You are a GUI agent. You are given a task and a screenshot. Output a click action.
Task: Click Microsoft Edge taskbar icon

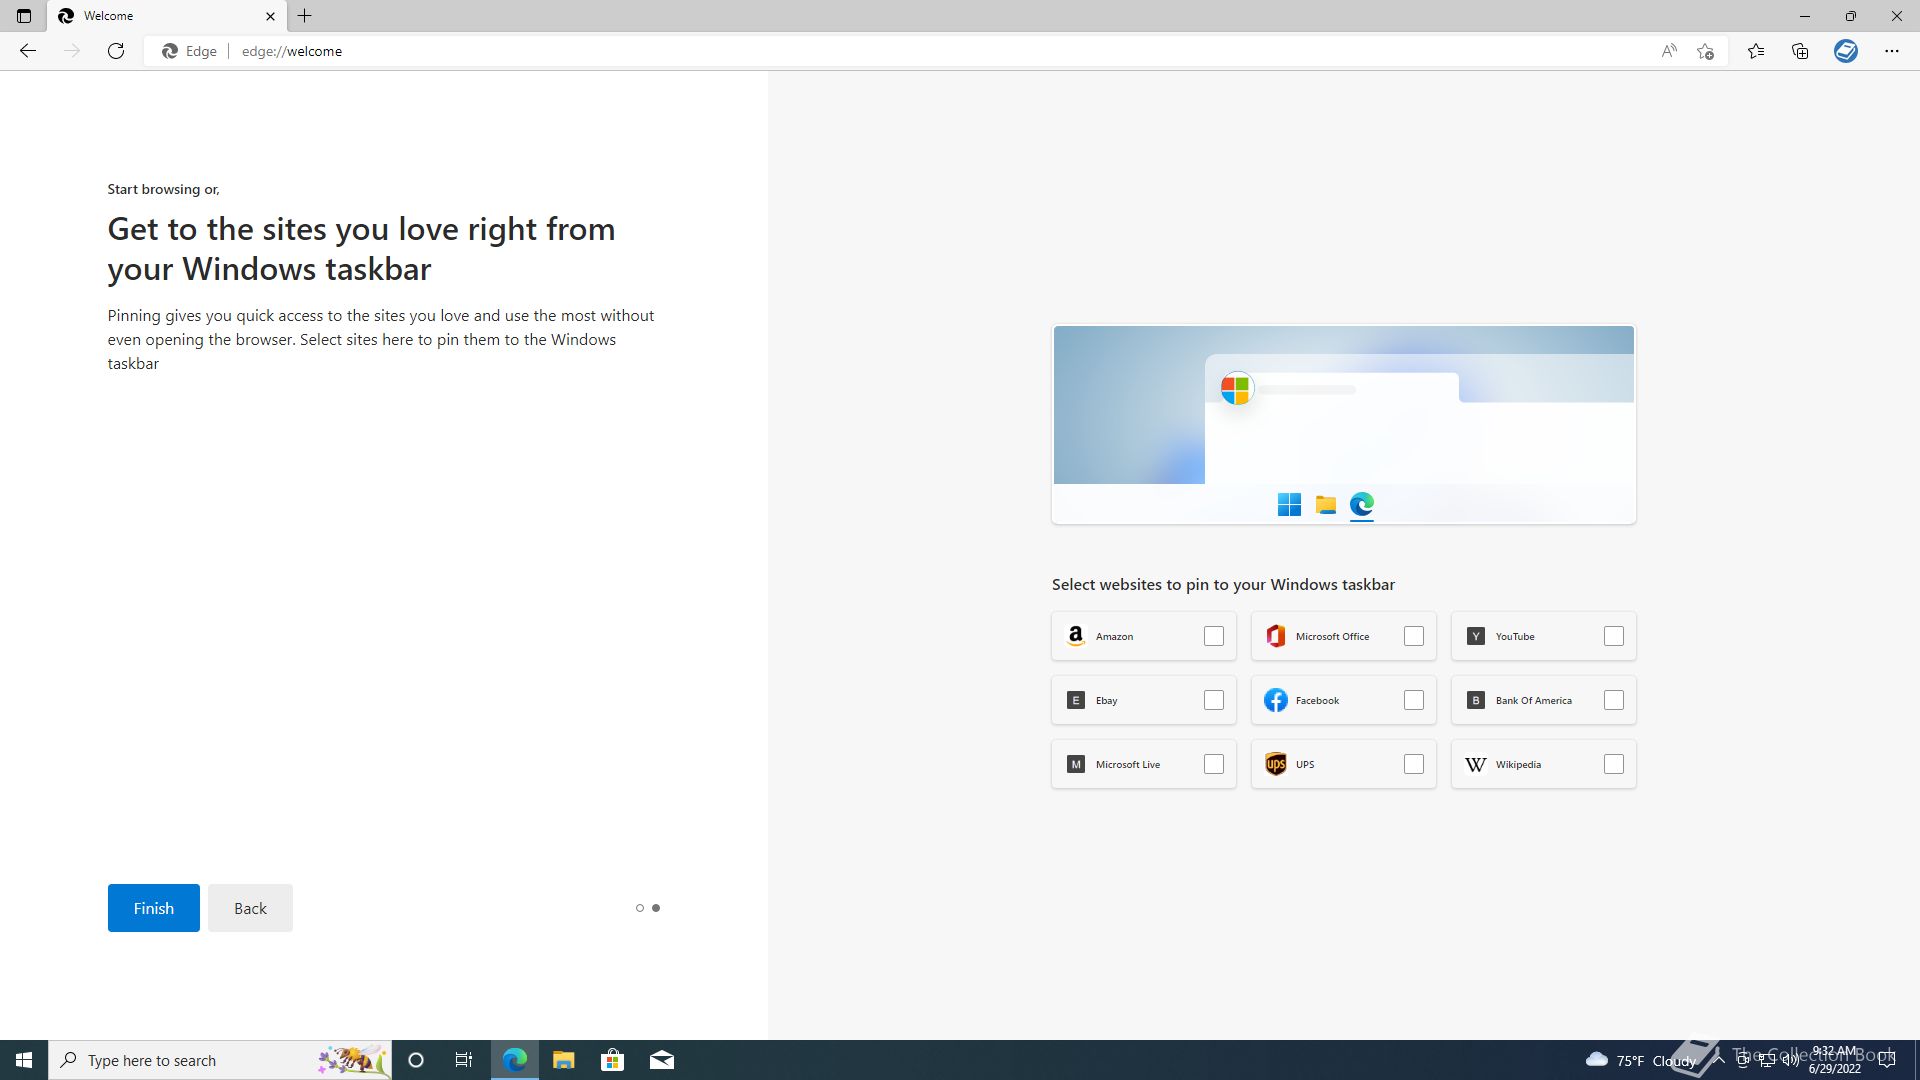pyautogui.click(x=514, y=1060)
